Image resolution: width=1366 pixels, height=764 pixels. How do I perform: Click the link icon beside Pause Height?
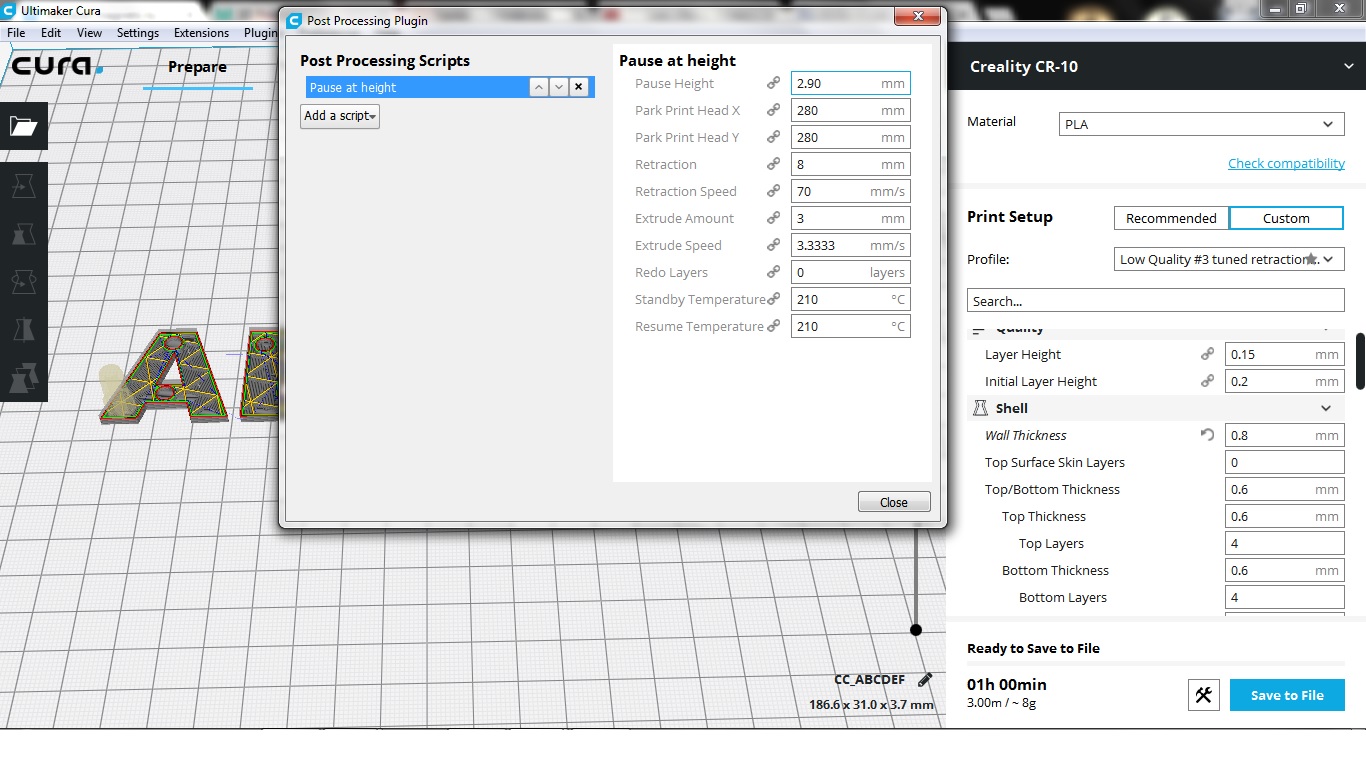pyautogui.click(x=773, y=83)
